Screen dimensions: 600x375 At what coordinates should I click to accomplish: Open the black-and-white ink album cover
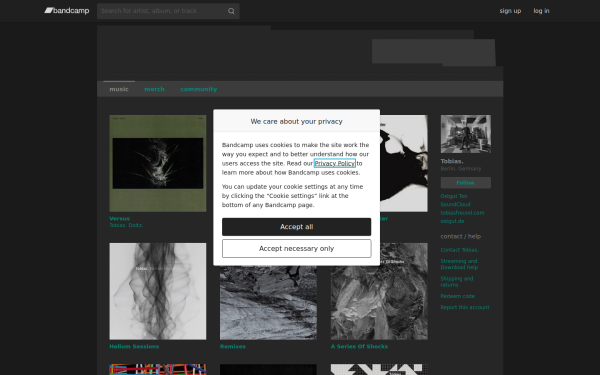tap(404, 163)
